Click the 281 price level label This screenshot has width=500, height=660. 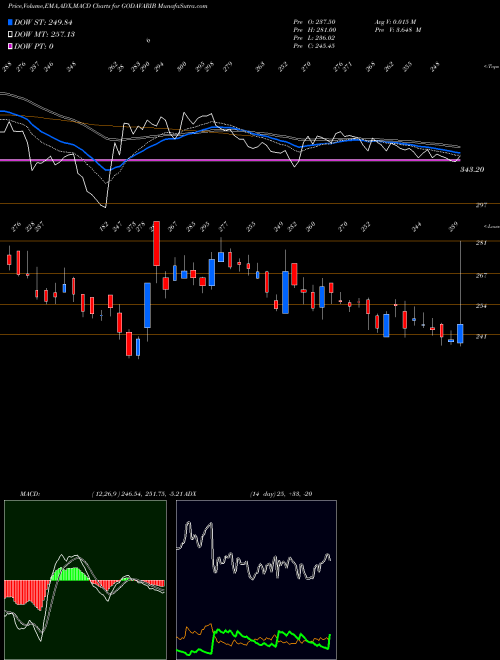point(481,243)
